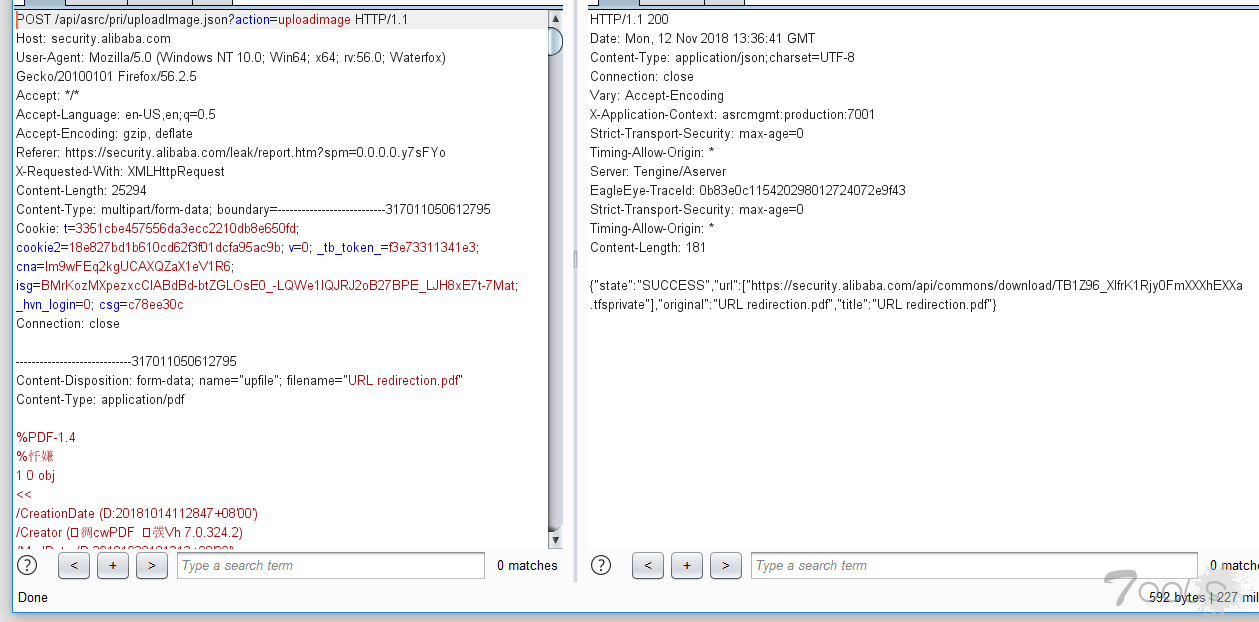Go to next match in request search
Viewport: 1259px width, 622px height.
point(151,565)
